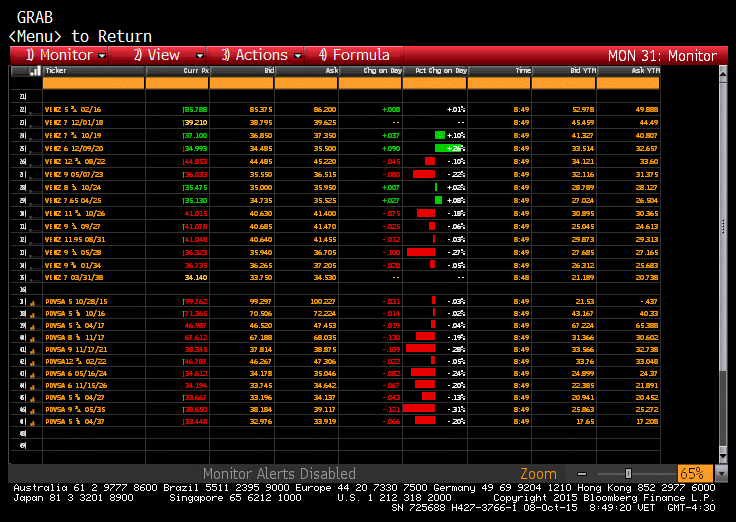Screen dimensions: 736x522
Task: Click the 52.978 bid YTM value
Action: pyautogui.click(x=583, y=109)
